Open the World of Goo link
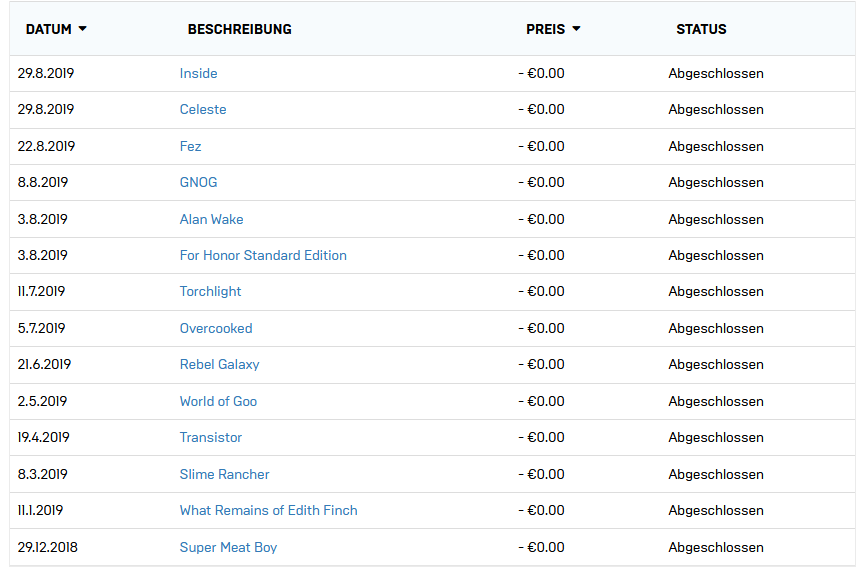 pos(218,401)
